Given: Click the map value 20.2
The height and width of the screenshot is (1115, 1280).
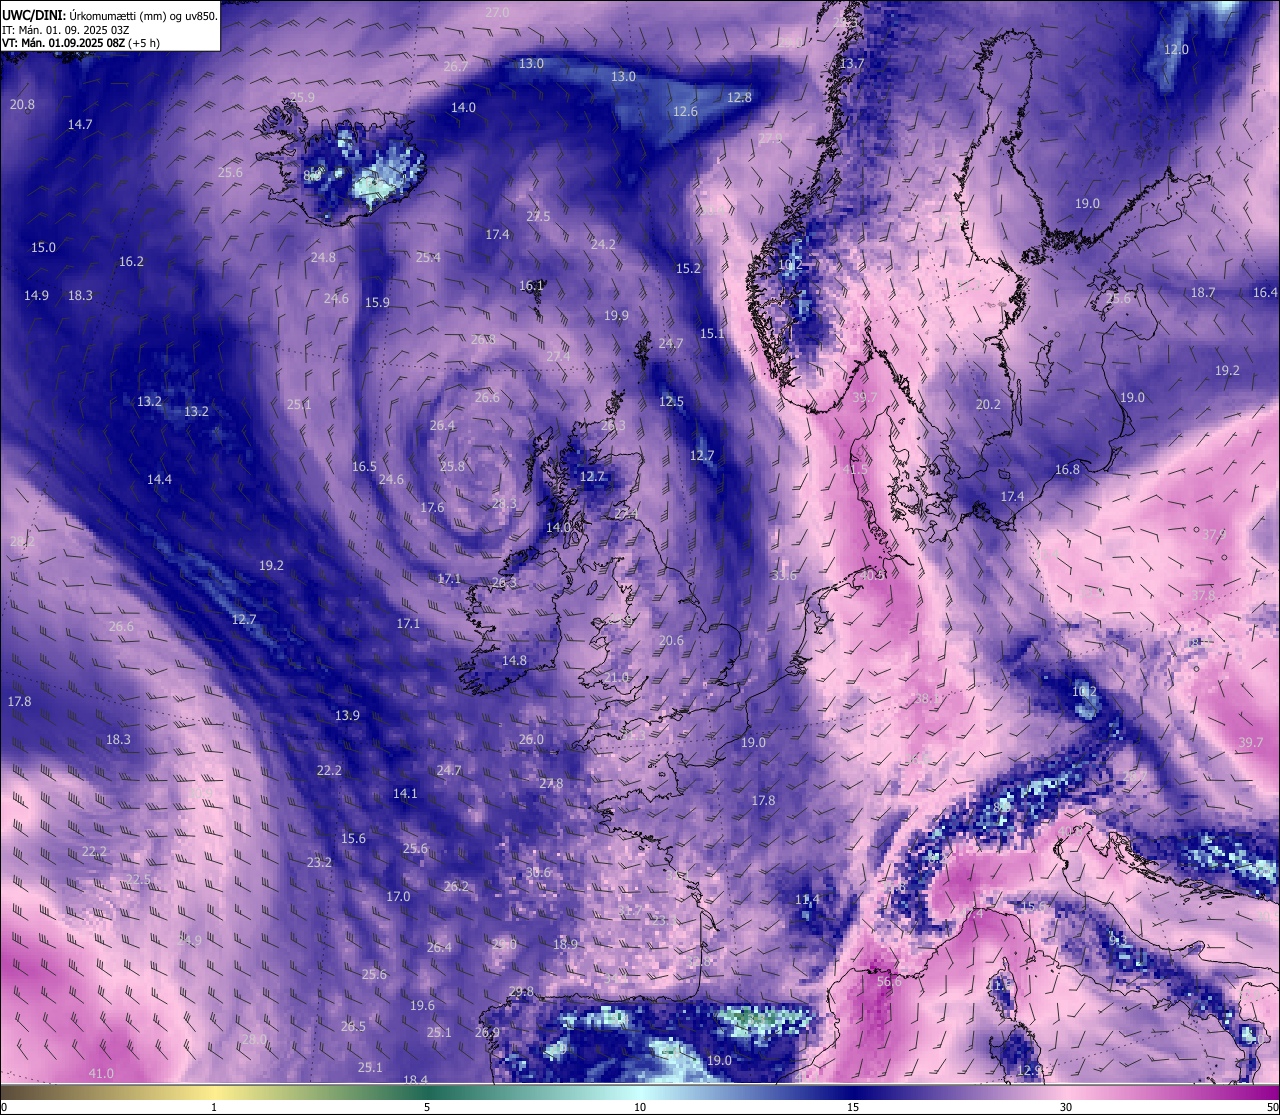Looking at the screenshot, I should (988, 404).
